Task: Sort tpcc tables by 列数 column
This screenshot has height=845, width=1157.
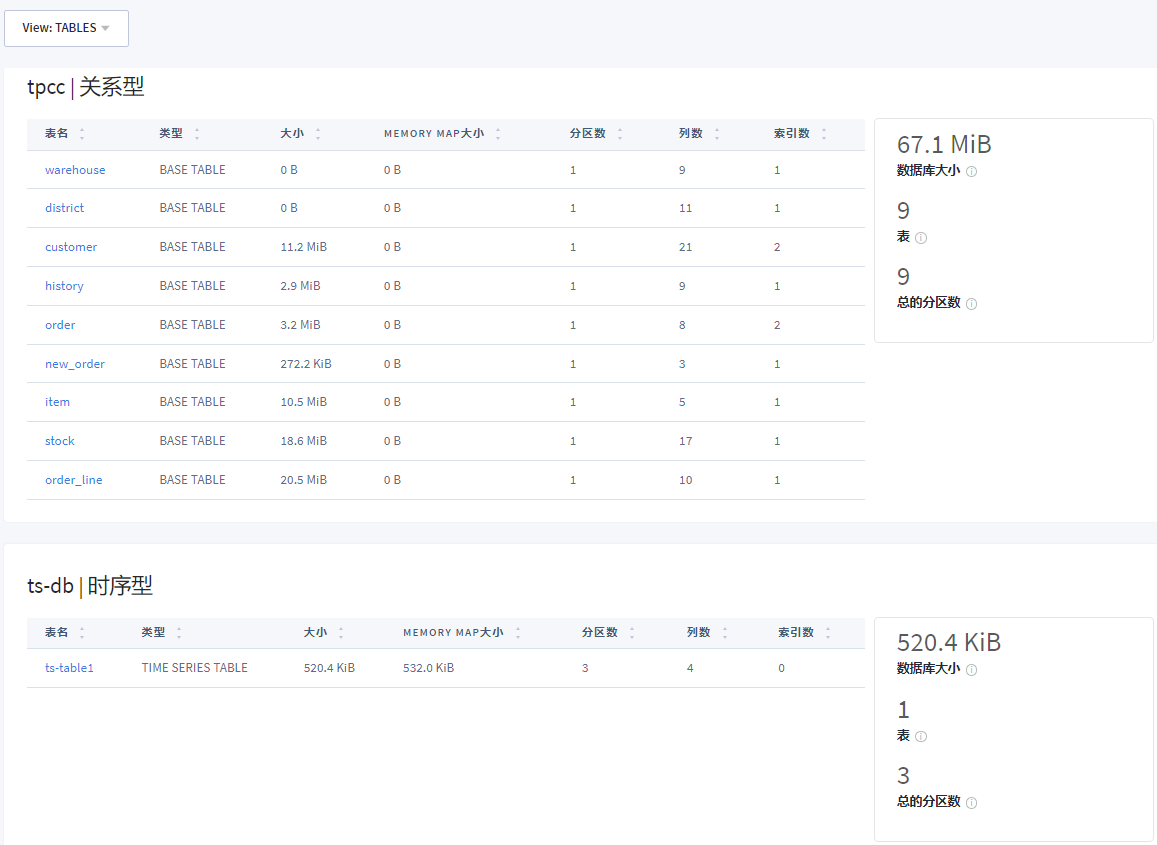Action: pyautogui.click(x=716, y=134)
